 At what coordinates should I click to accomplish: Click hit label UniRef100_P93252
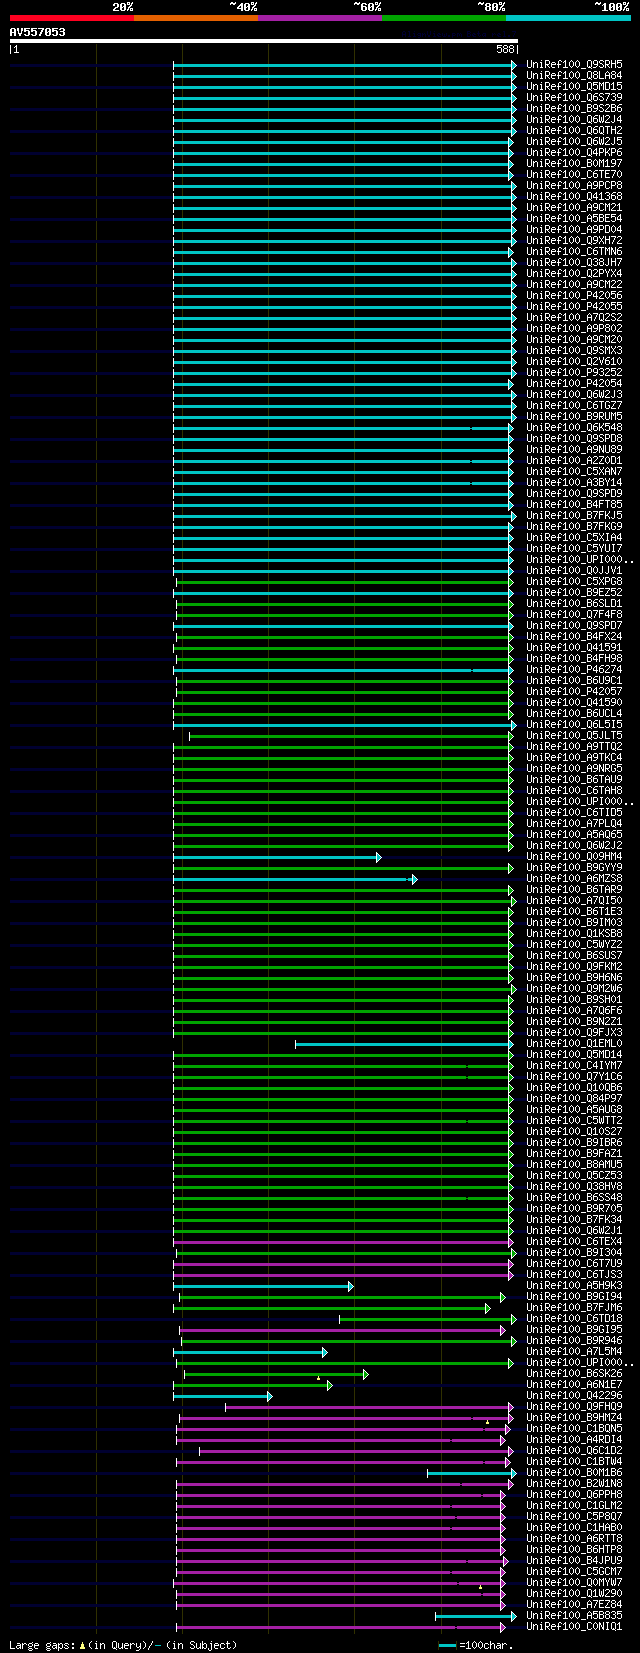click(574, 372)
